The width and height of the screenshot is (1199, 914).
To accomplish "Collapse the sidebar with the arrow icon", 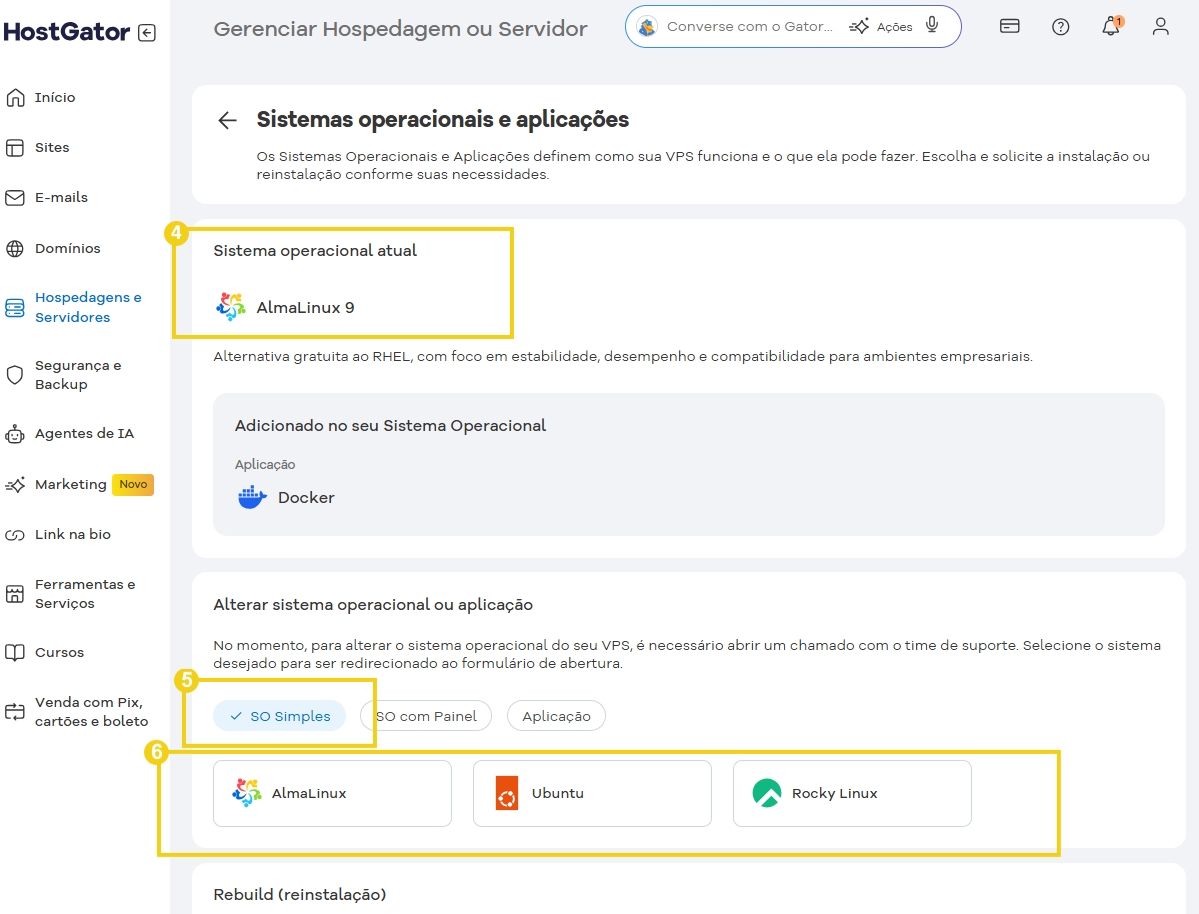I will (x=148, y=31).
